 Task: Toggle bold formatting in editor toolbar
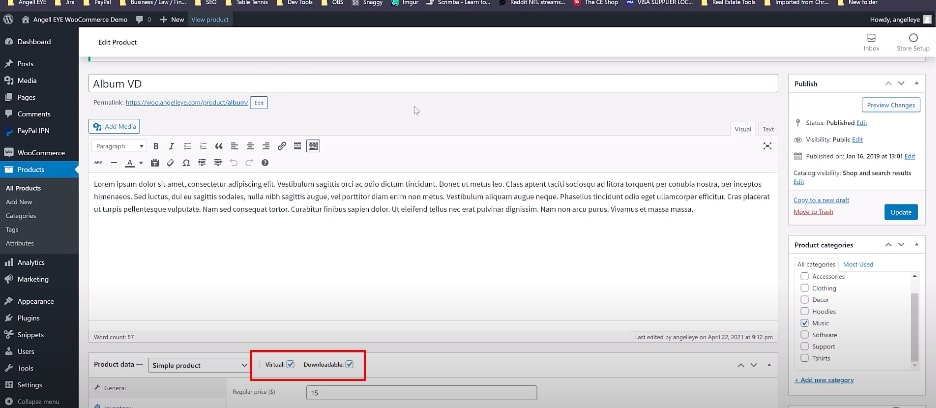tap(156, 146)
